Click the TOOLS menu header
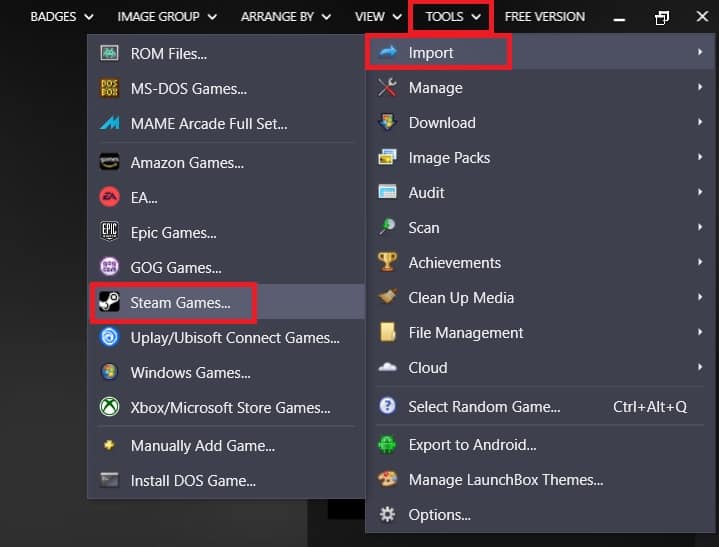 pos(452,17)
